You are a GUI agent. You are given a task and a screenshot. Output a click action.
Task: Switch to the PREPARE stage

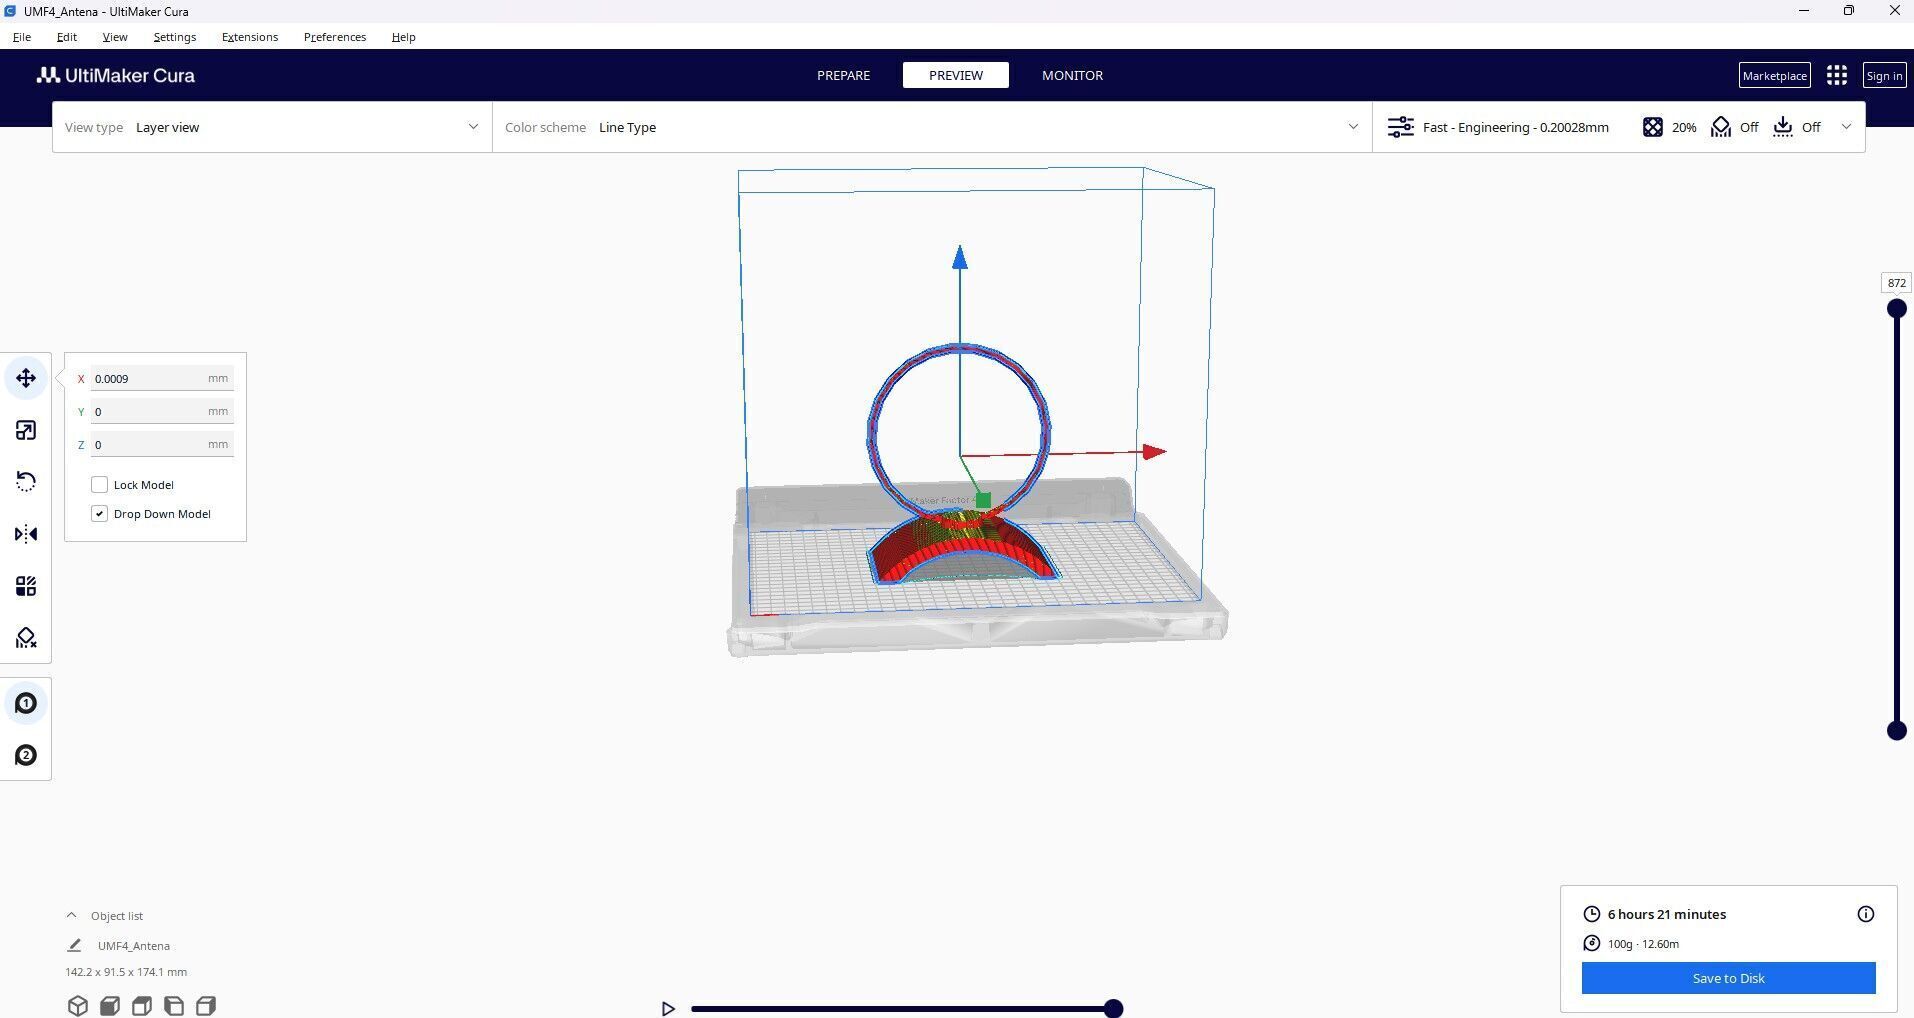click(x=843, y=75)
